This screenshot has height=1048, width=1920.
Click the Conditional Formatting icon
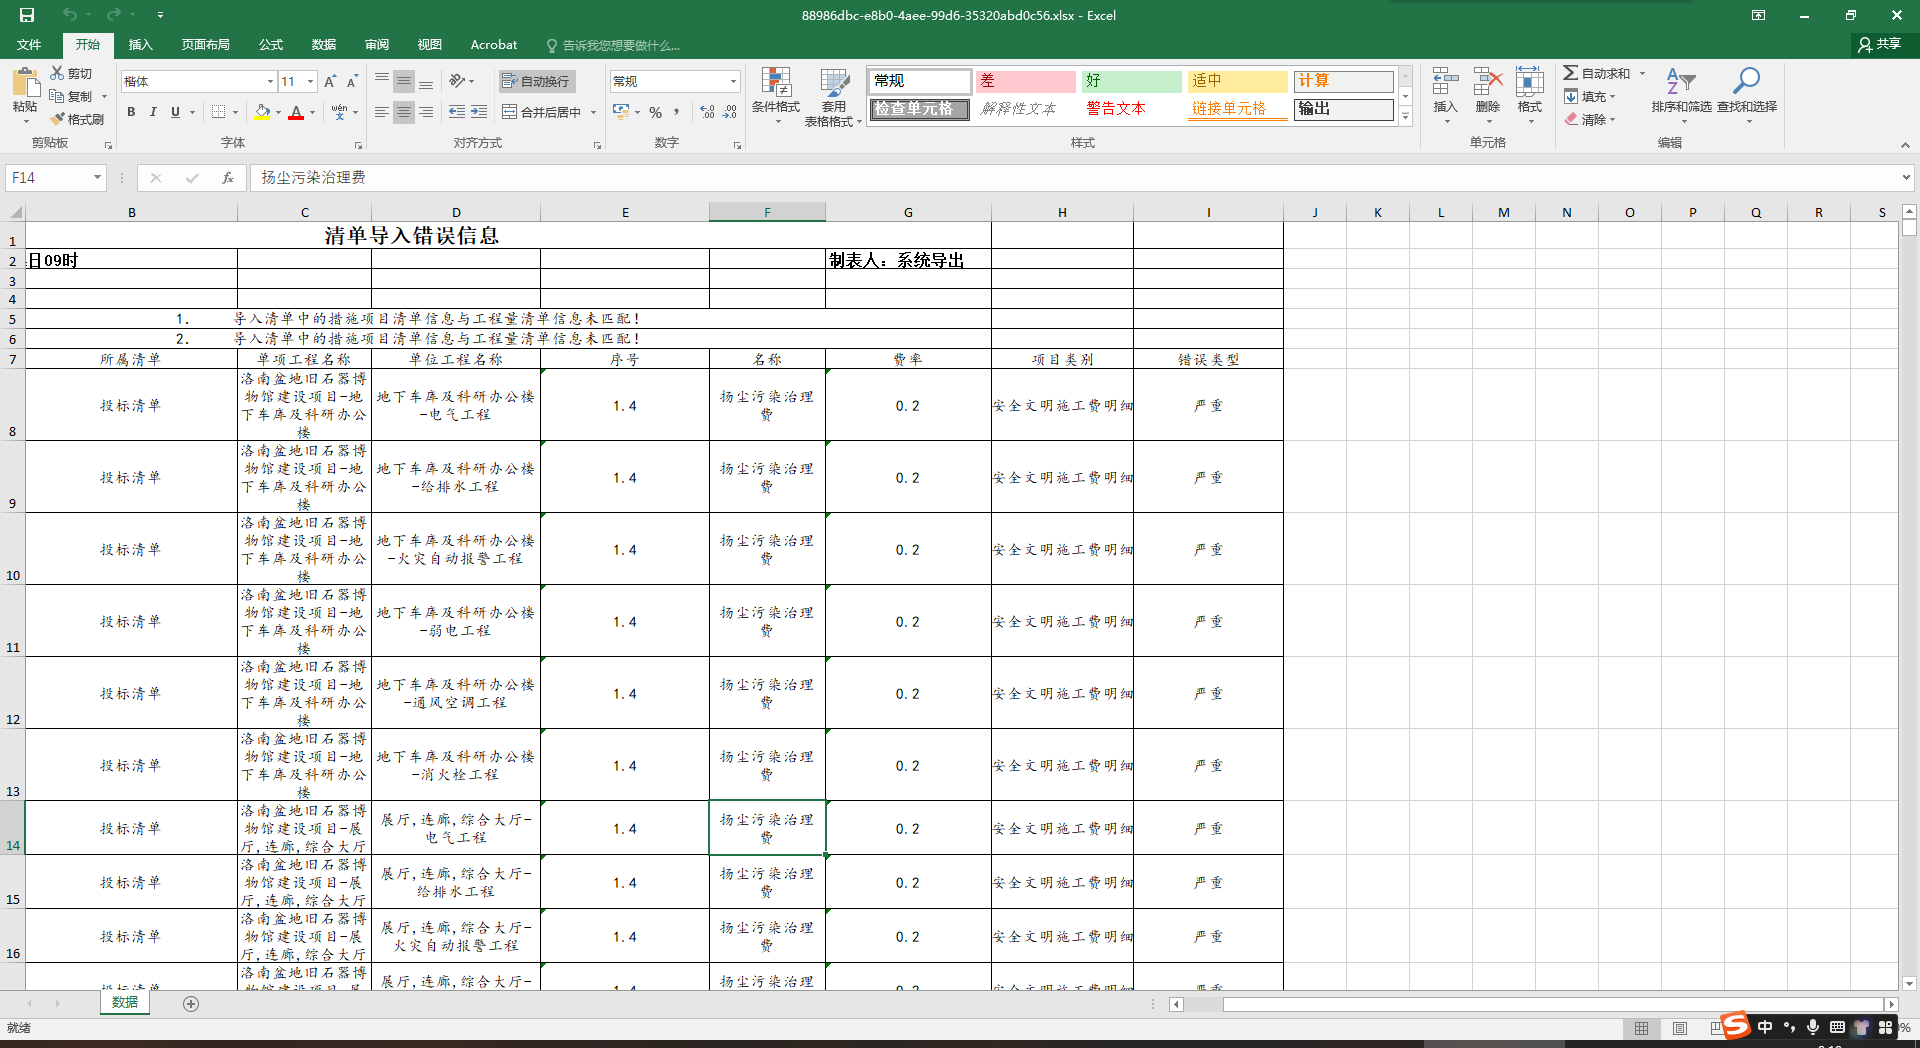(x=776, y=82)
